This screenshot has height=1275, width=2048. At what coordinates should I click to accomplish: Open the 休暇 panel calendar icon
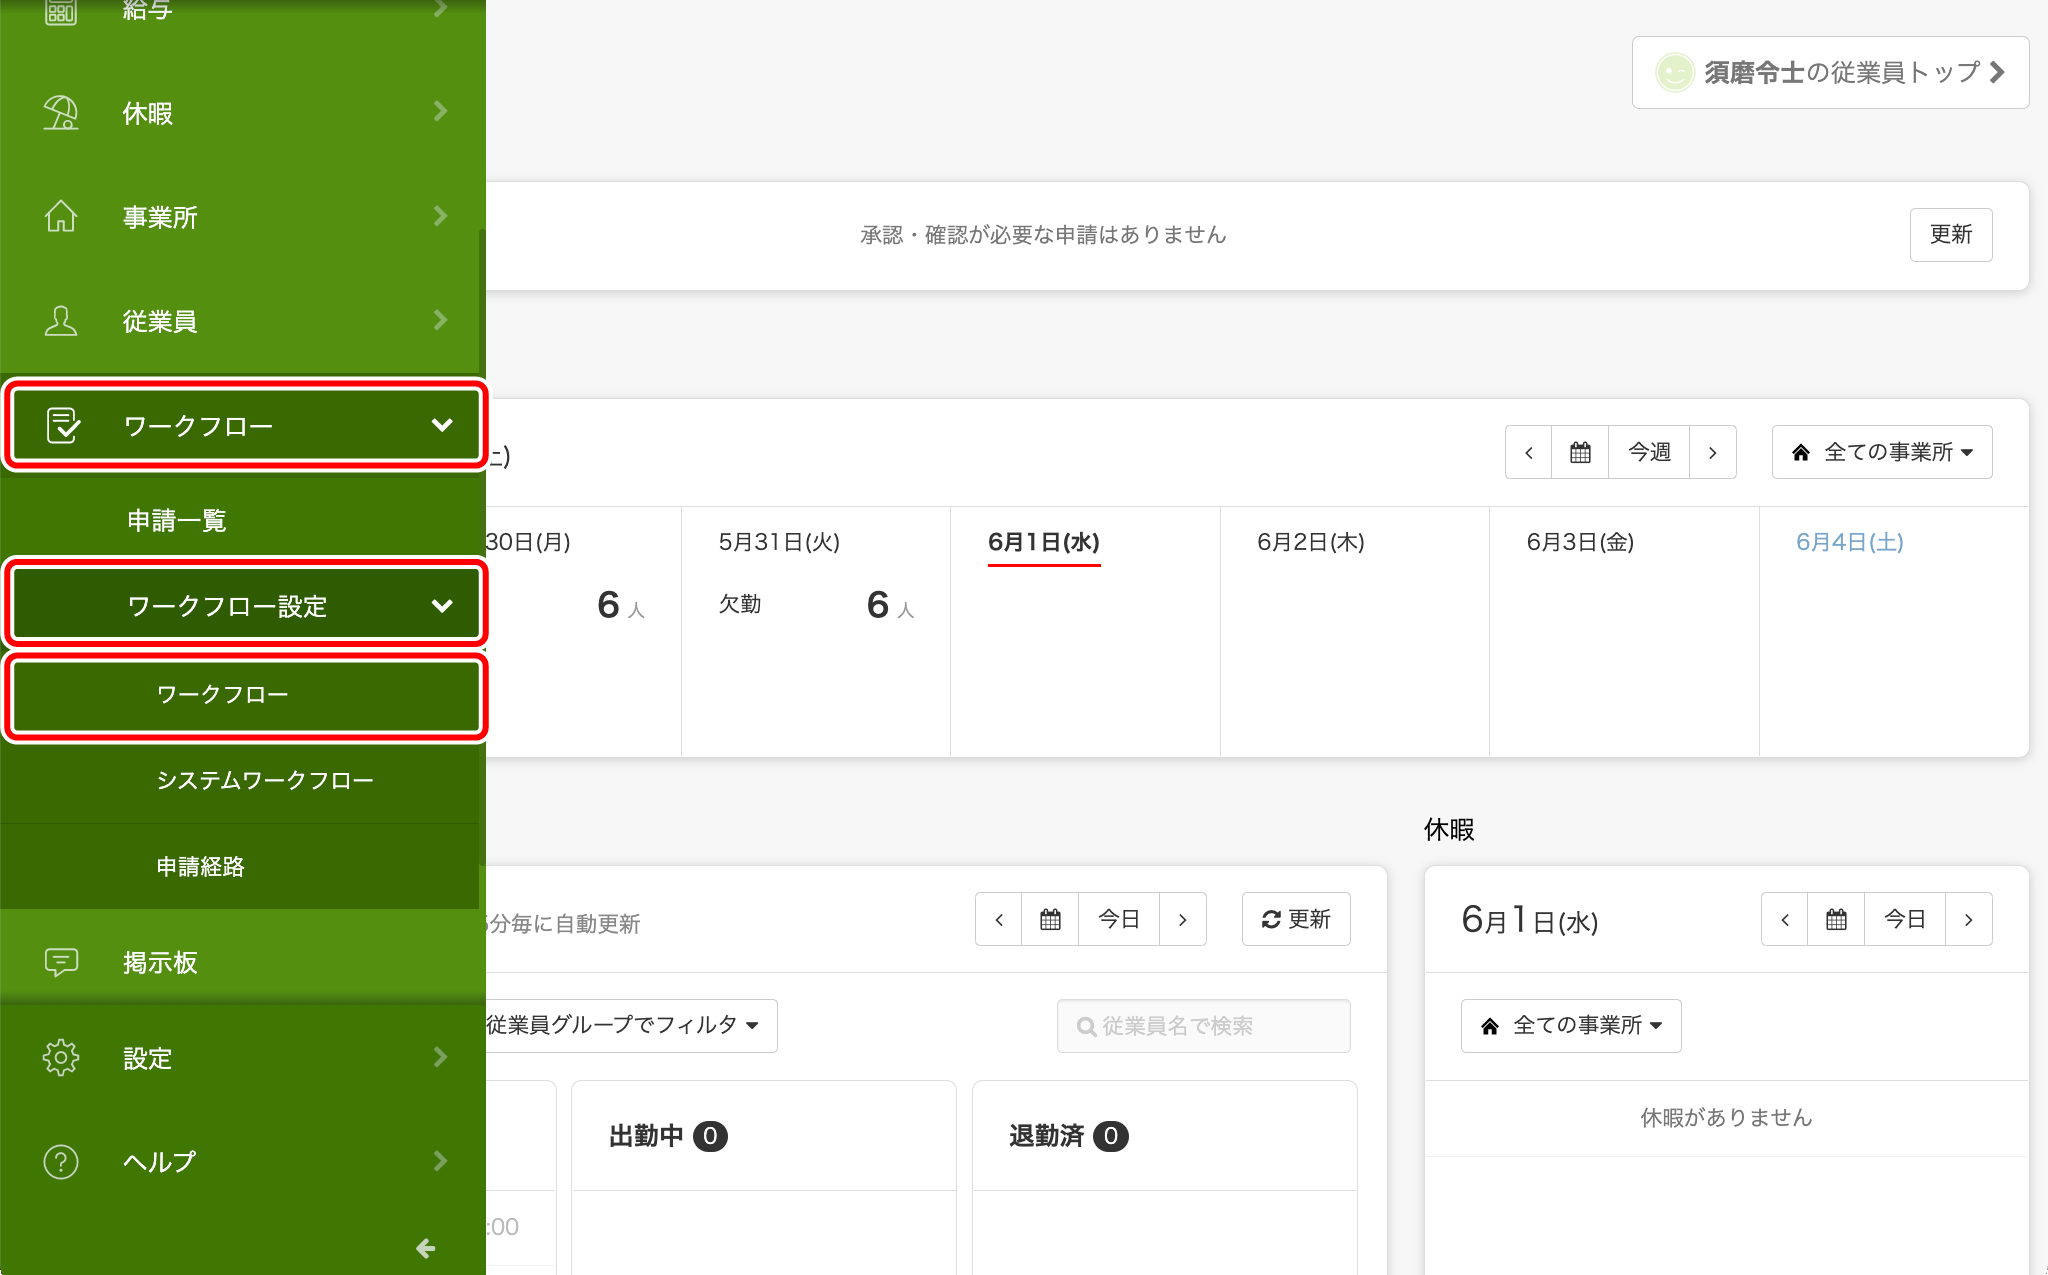point(1836,919)
